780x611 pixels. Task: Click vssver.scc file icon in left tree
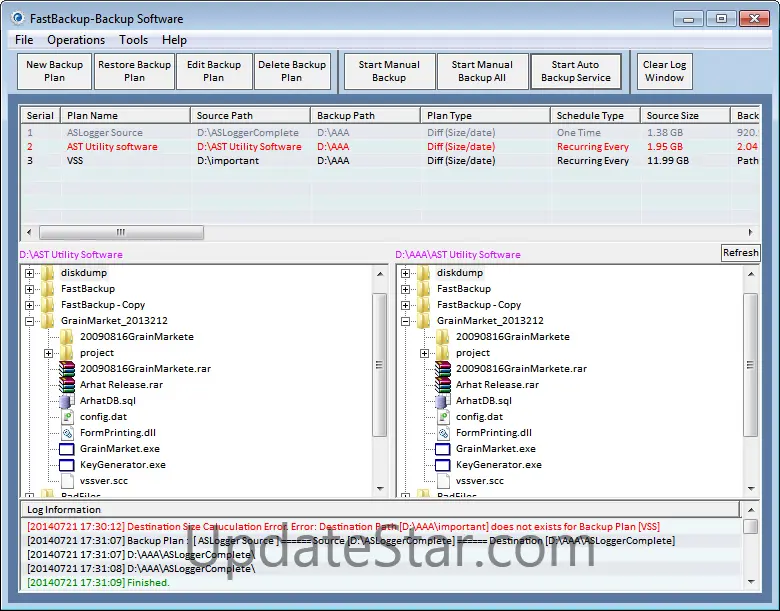67,481
